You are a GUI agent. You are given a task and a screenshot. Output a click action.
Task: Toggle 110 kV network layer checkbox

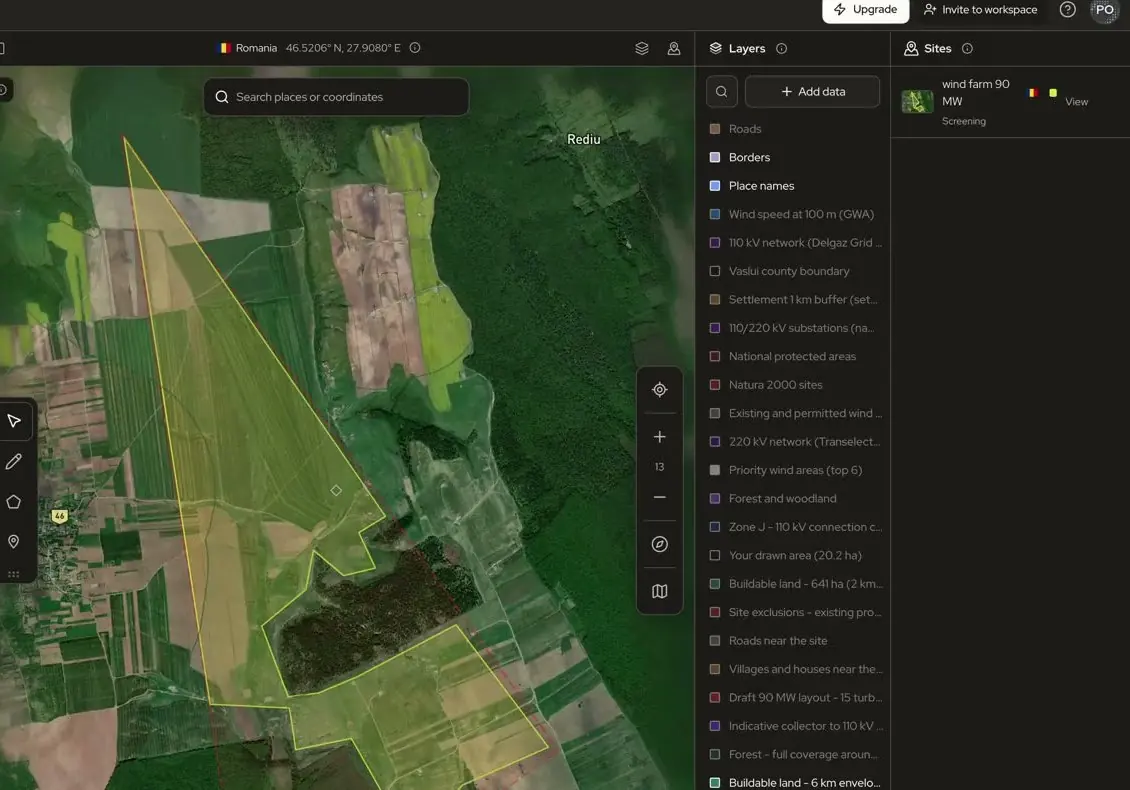pos(715,243)
